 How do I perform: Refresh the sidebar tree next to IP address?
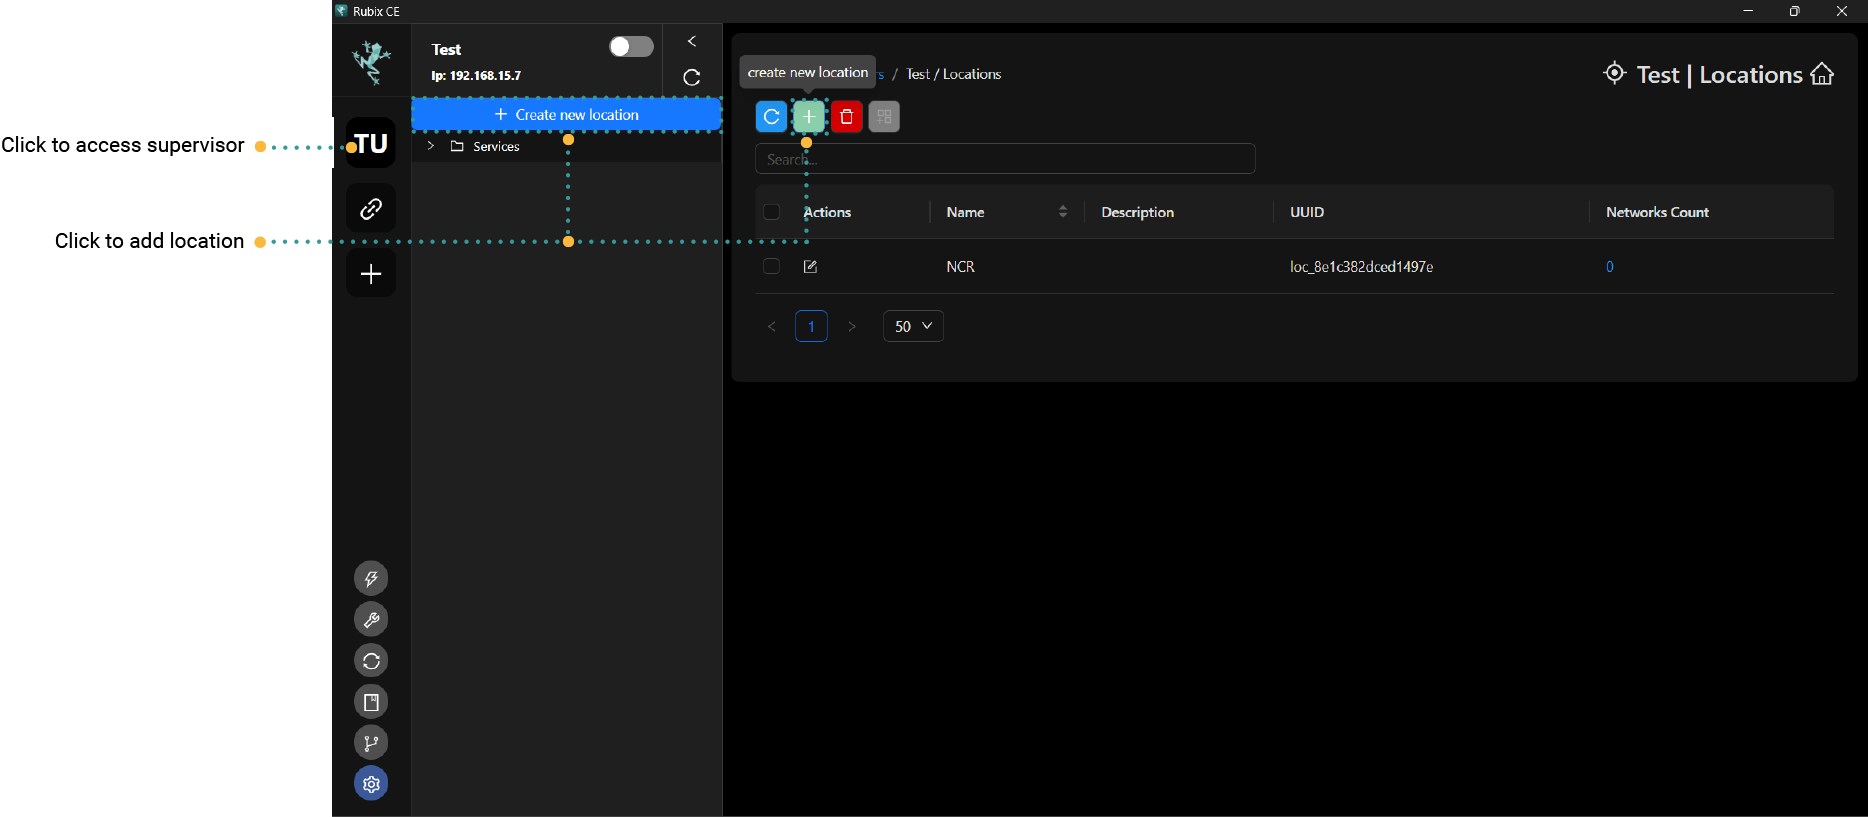pyautogui.click(x=692, y=78)
